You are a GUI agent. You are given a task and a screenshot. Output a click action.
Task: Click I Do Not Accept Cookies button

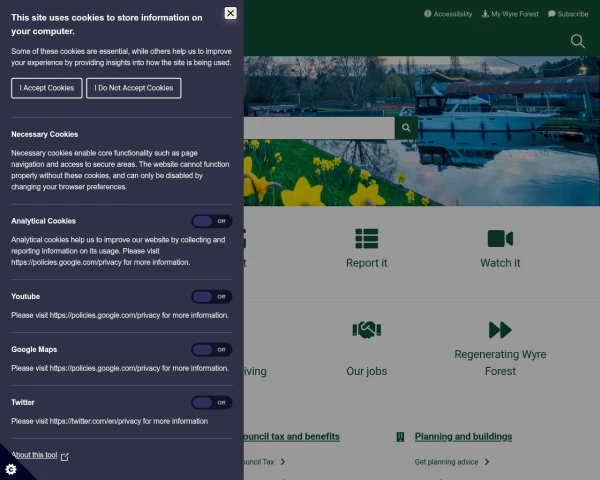pos(134,88)
